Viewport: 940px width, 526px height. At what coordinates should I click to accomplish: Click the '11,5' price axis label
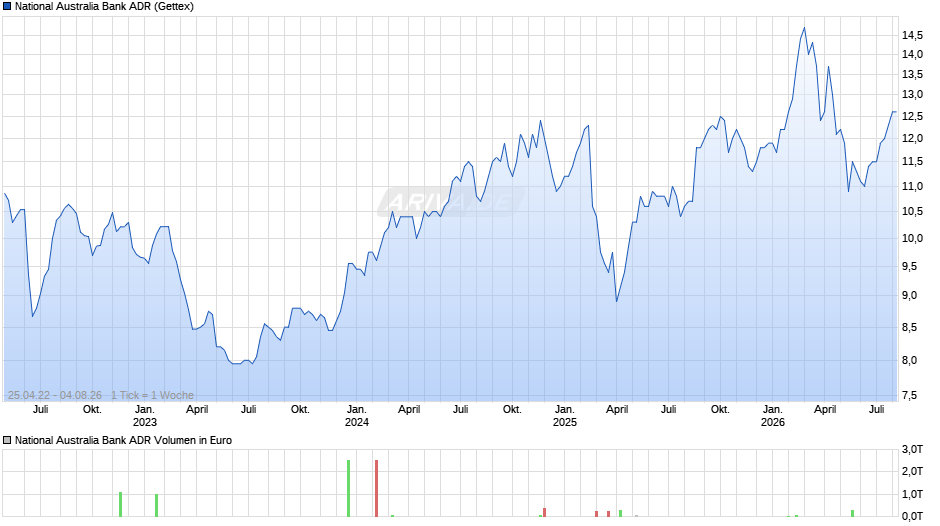click(x=912, y=161)
